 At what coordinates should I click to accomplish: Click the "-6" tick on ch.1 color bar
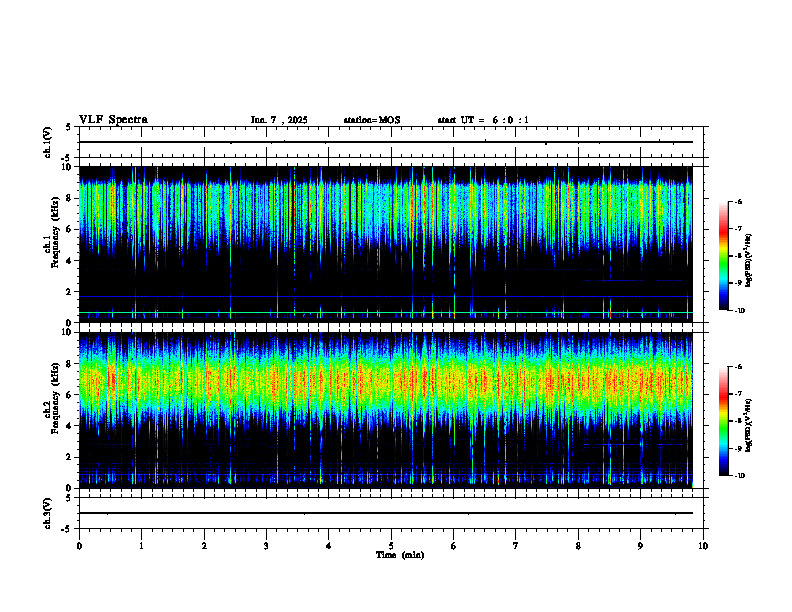(738, 201)
